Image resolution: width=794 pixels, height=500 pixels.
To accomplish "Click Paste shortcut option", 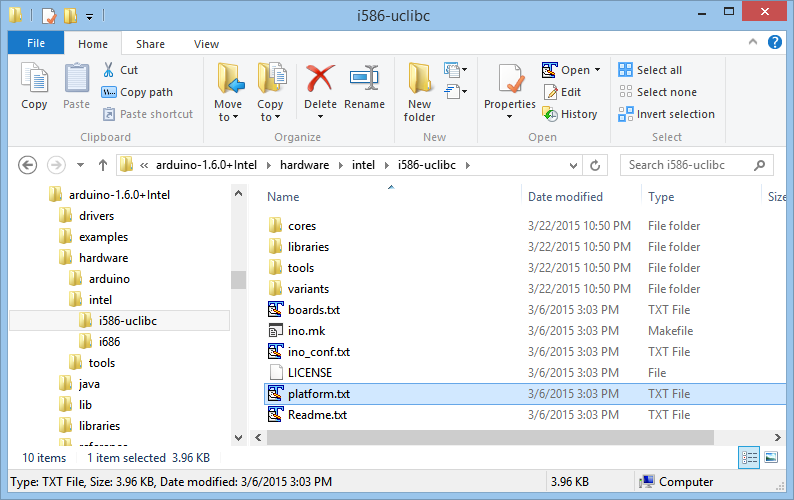I will 148,114.
